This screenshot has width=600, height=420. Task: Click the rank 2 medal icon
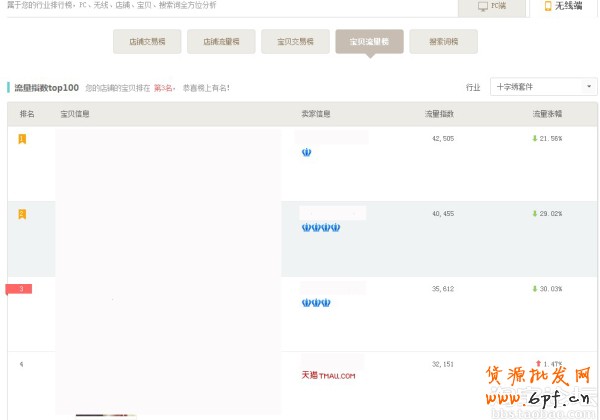tap(22, 214)
